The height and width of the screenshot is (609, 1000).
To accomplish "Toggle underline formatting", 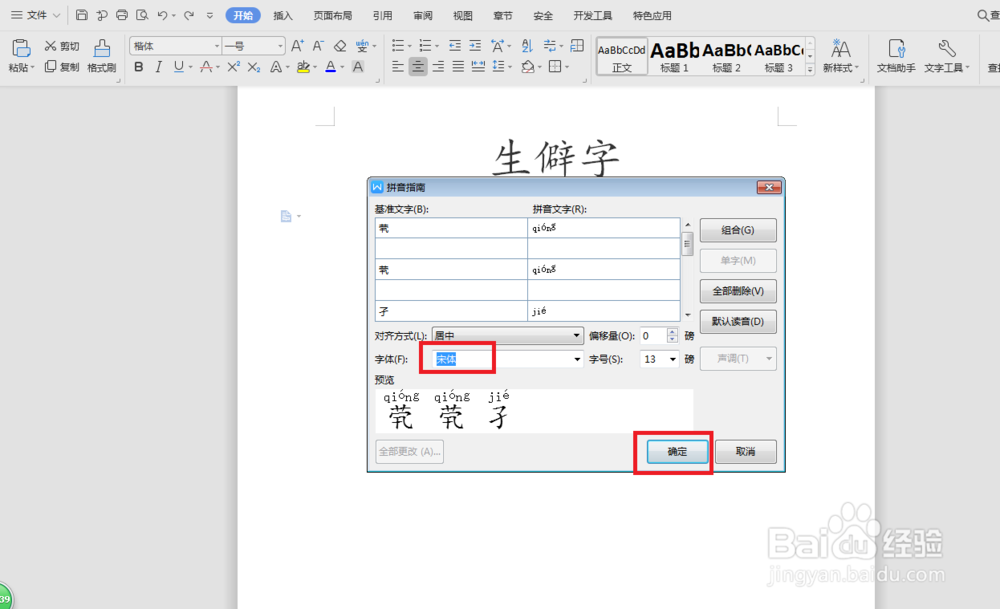I will point(177,67).
